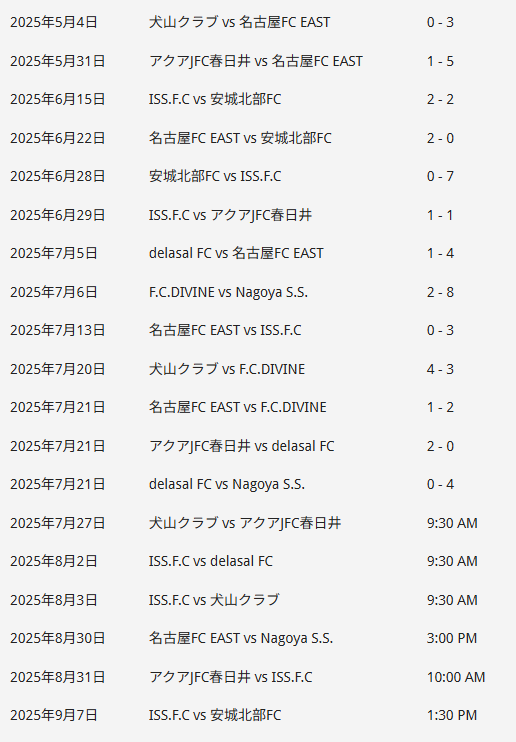Select the delasal FC vs 名古屋FC EAST fixture
Screen dimensions: 516x742
(236, 253)
